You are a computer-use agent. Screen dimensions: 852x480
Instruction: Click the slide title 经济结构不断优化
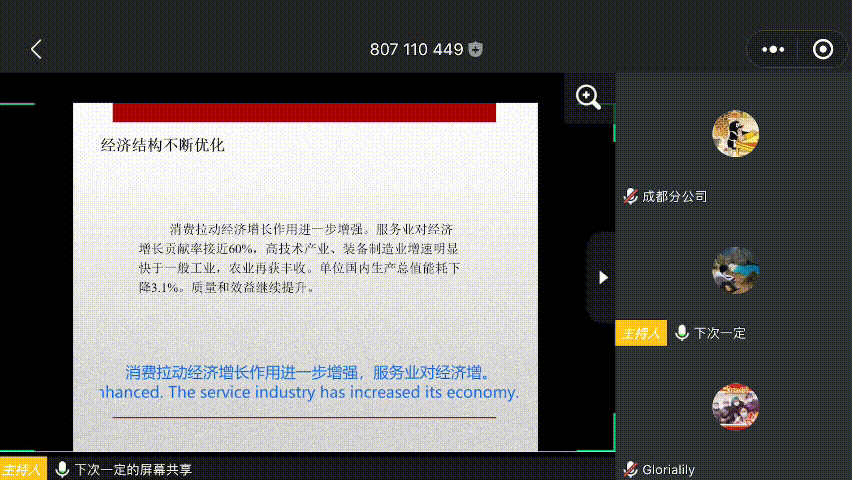click(163, 145)
